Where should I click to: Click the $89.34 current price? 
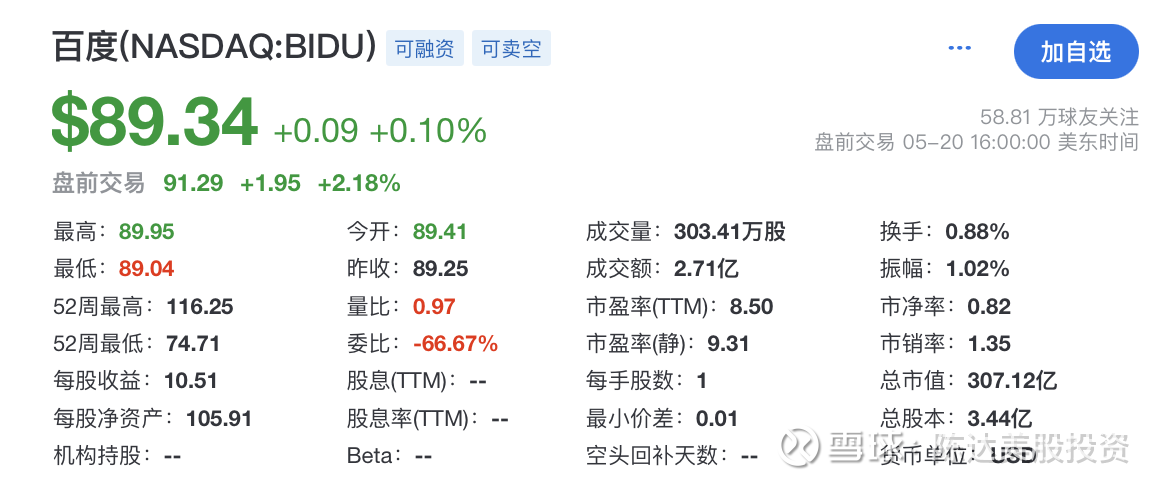click(155, 123)
